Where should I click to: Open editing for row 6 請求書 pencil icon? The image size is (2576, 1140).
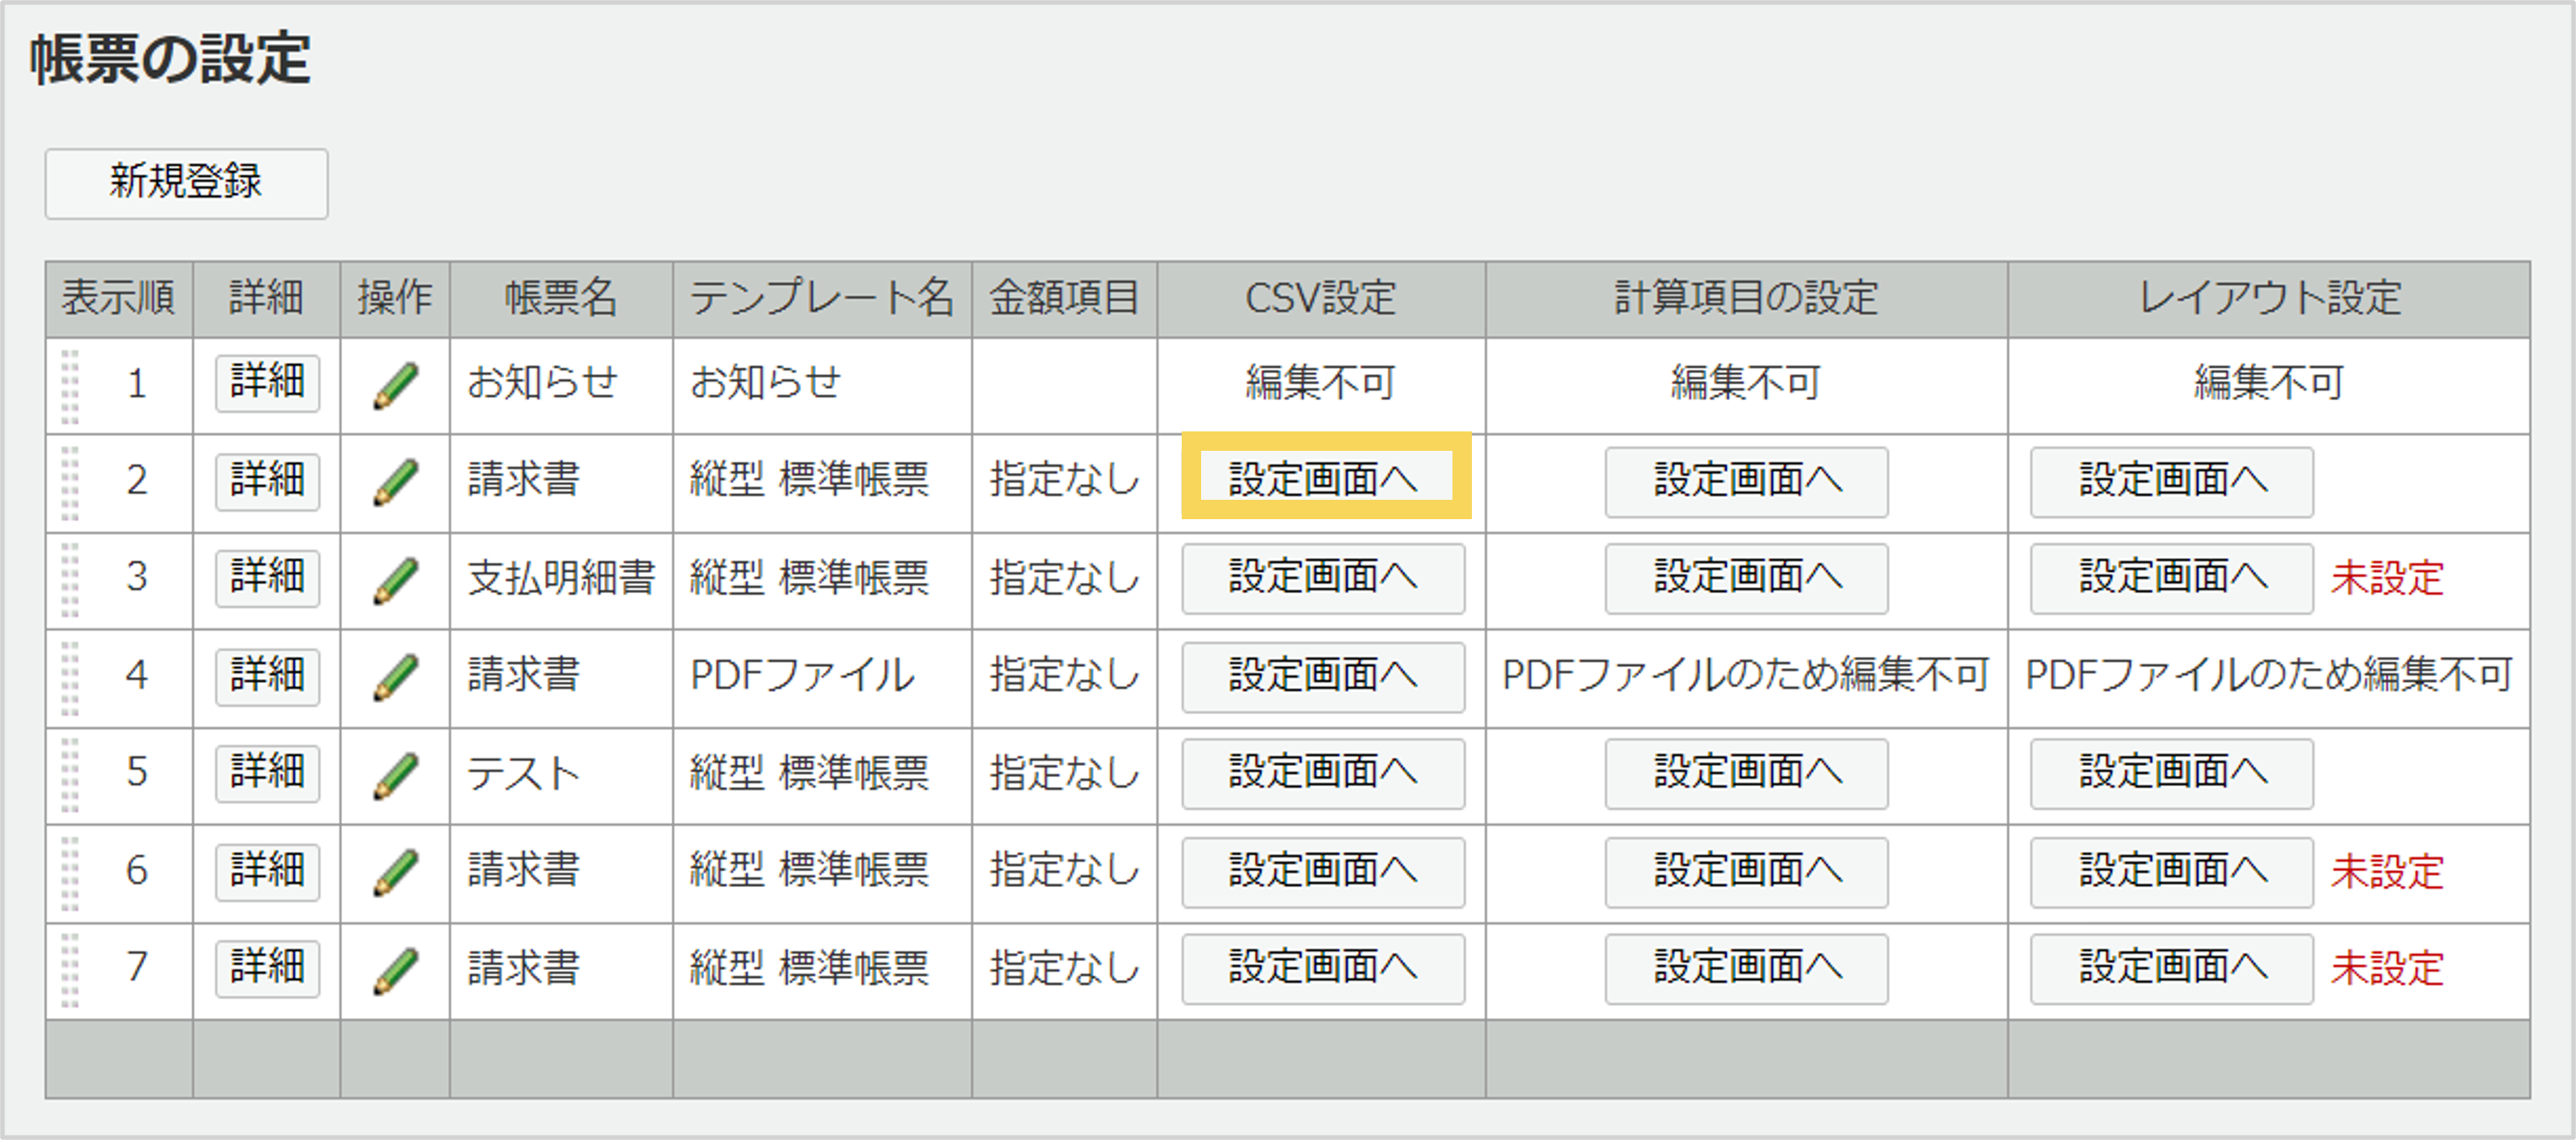[394, 871]
